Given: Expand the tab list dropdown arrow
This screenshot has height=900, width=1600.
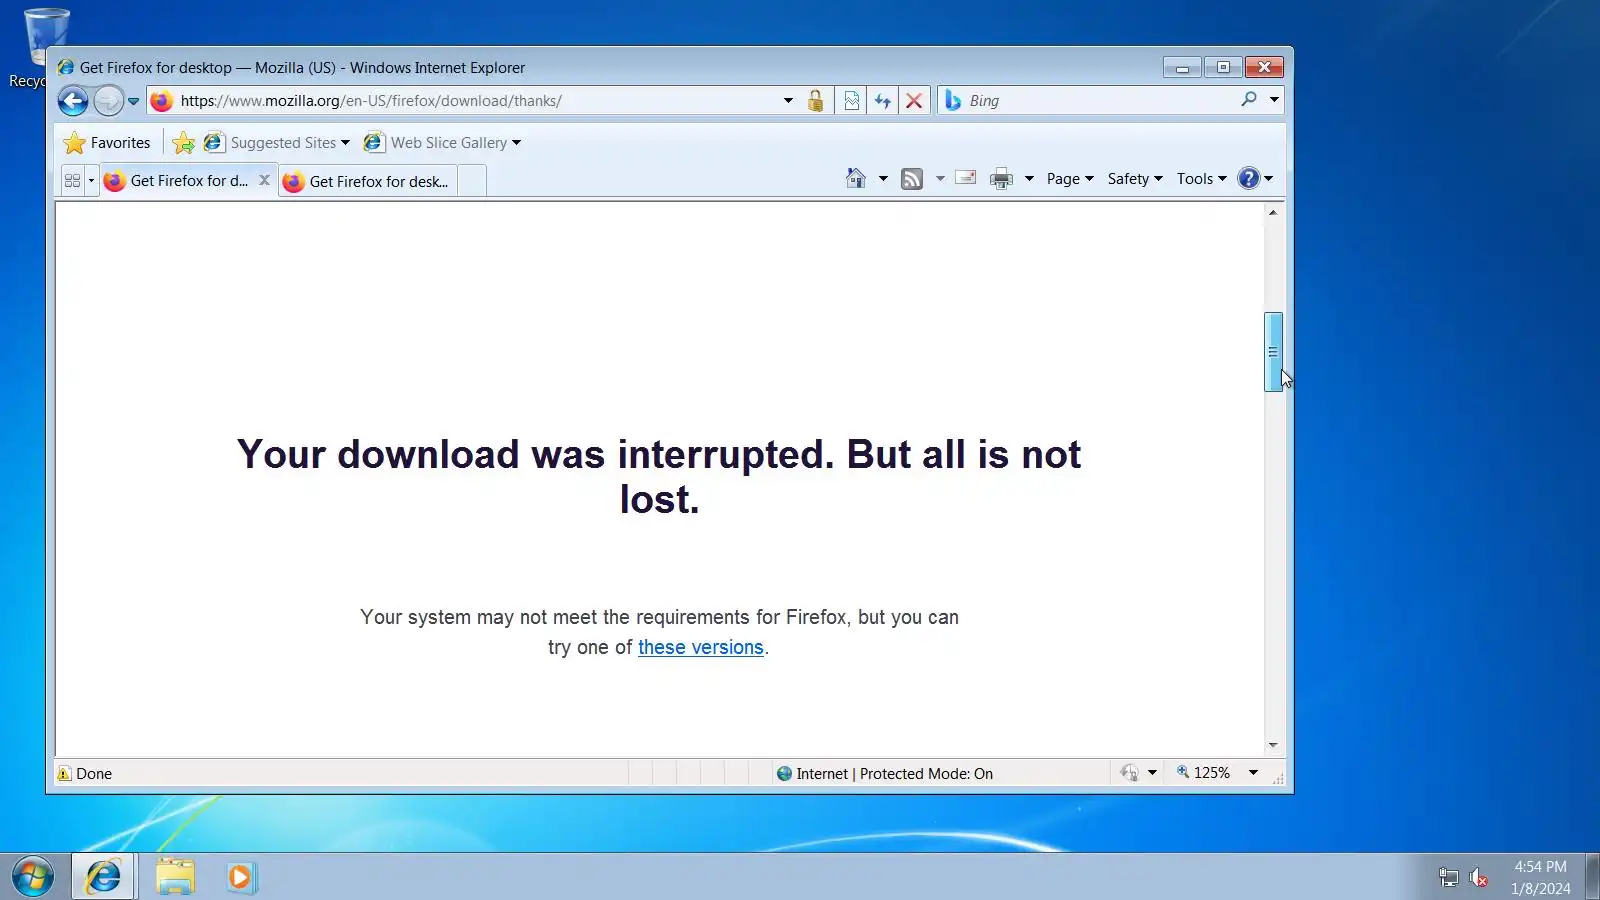Looking at the screenshot, I should click(x=91, y=181).
